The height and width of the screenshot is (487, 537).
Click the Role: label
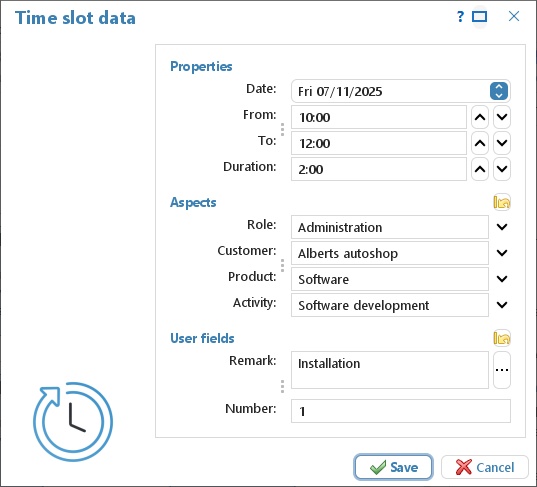click(x=261, y=225)
